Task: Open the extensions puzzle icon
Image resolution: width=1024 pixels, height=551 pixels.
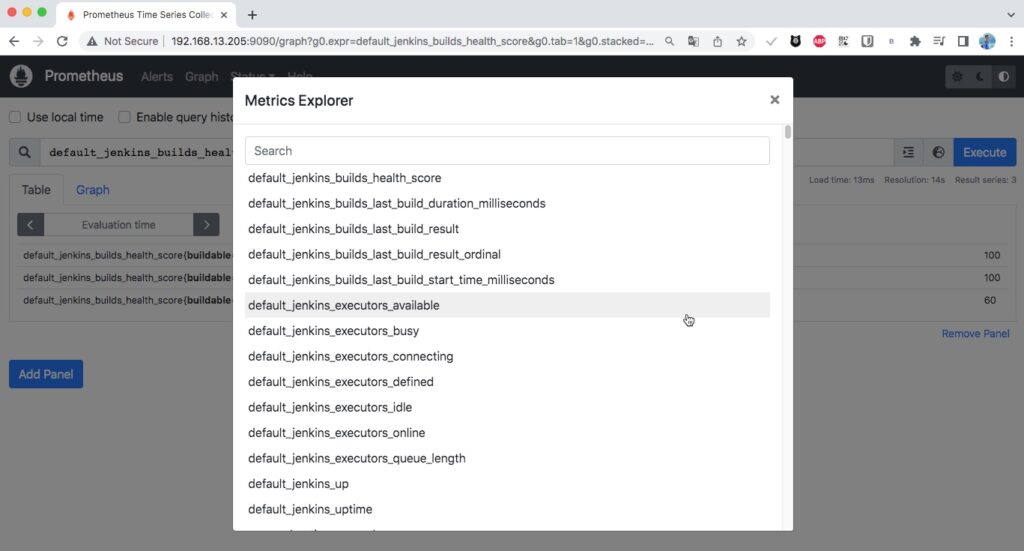Action: (x=915, y=41)
